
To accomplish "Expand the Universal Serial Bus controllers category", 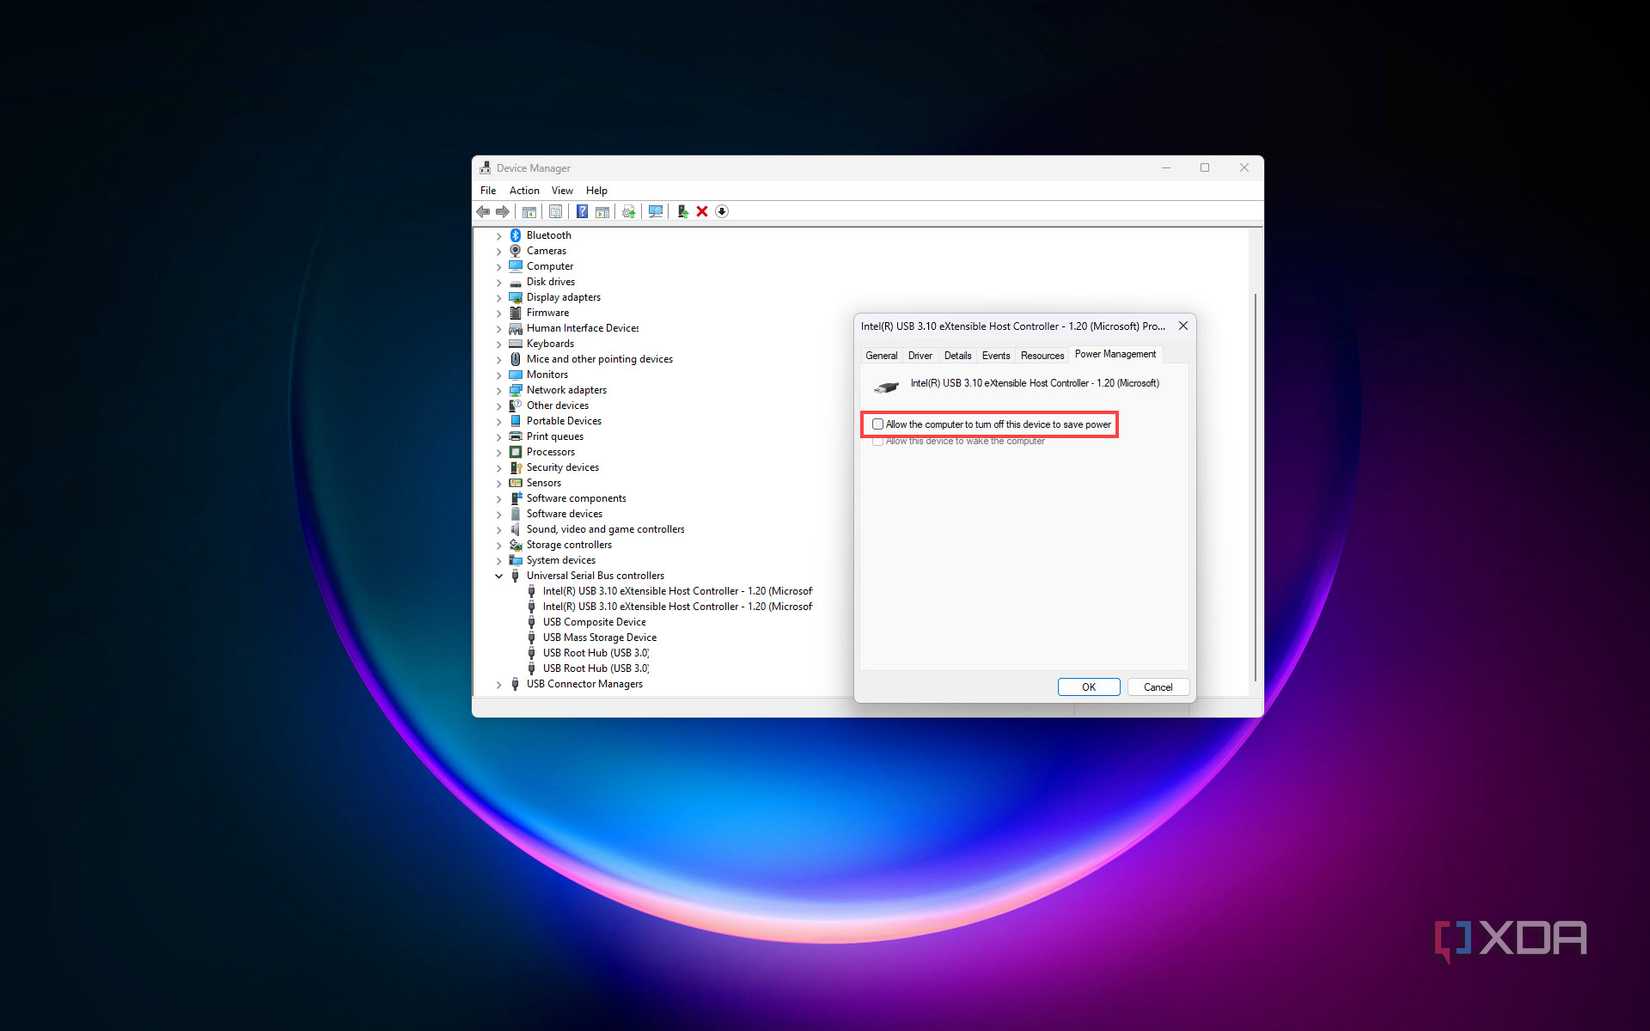I will coord(499,575).
